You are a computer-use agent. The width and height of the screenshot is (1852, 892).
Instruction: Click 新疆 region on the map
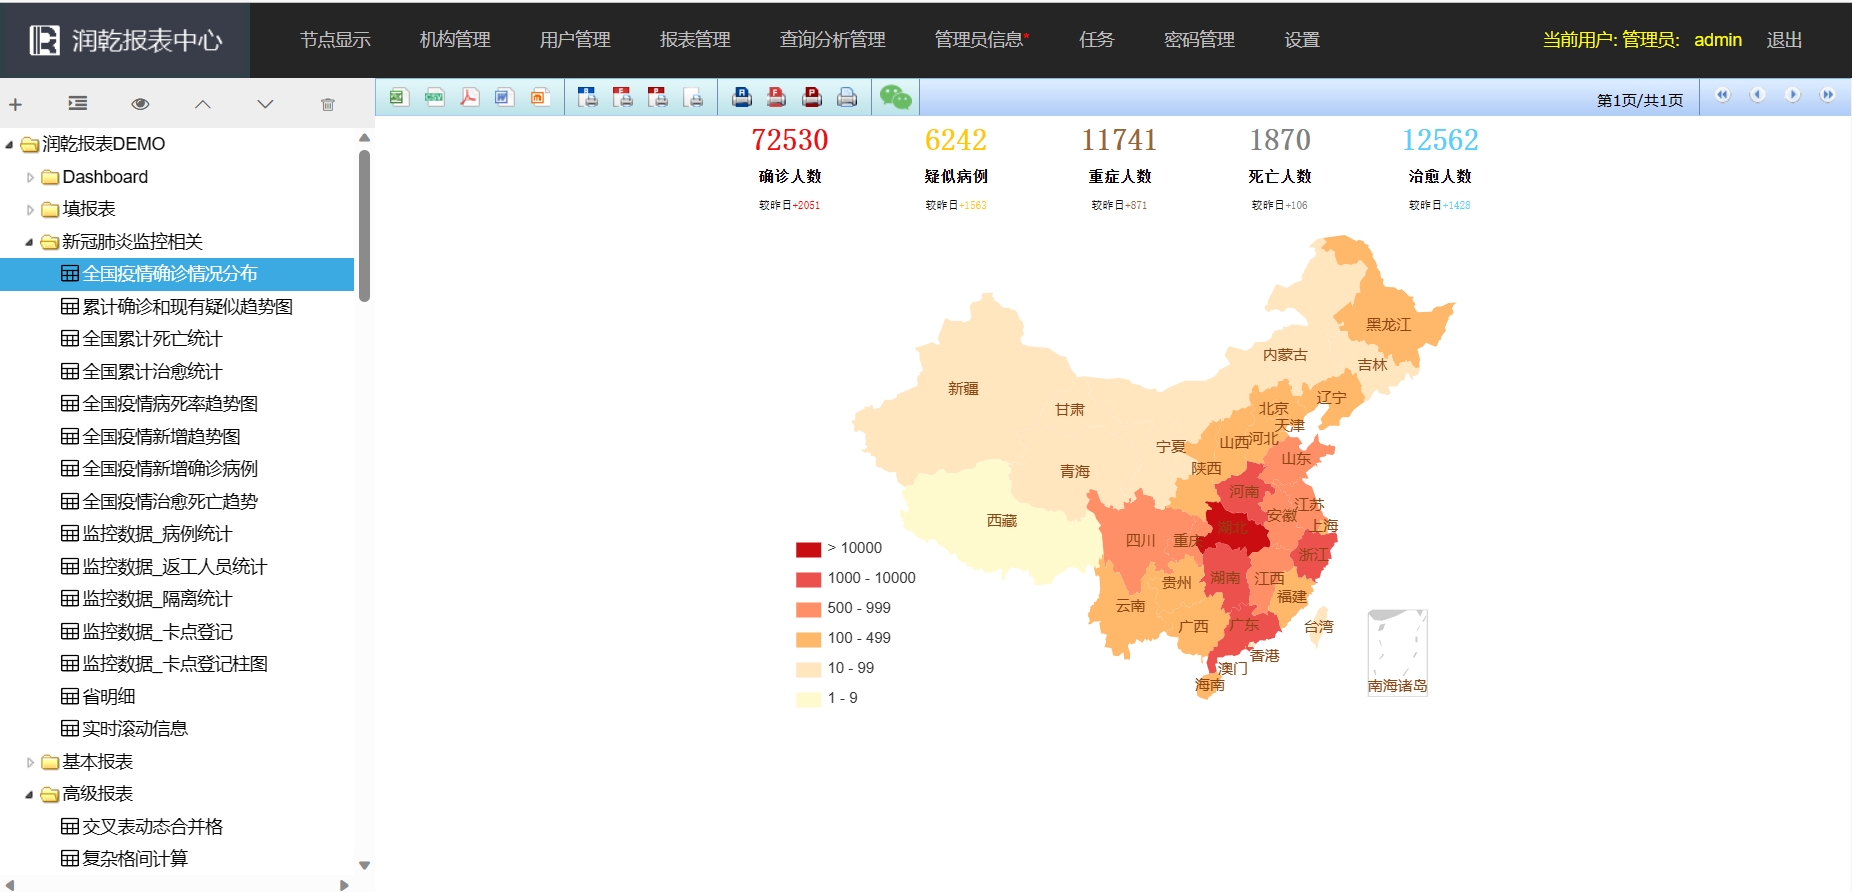pos(963,389)
